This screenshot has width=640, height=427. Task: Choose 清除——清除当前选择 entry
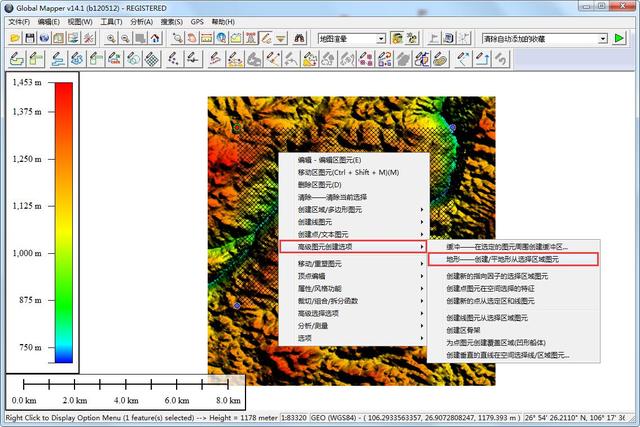[x=353, y=197]
